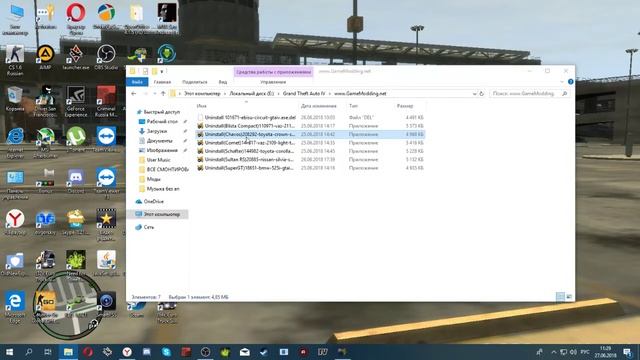Select Быстрый доступ in the navigation pane
Viewport: 640px width, 360px height.
click(161, 112)
